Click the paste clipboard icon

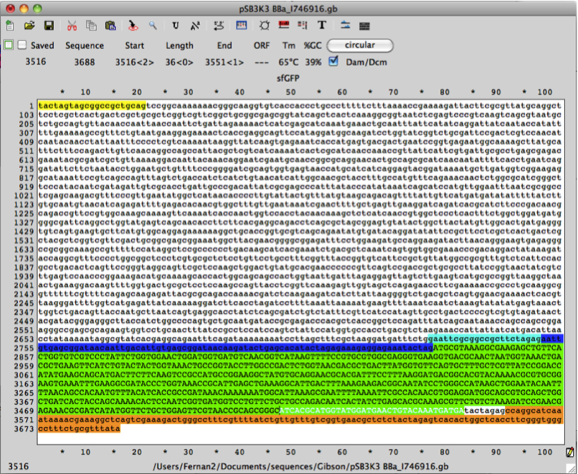click(111, 25)
